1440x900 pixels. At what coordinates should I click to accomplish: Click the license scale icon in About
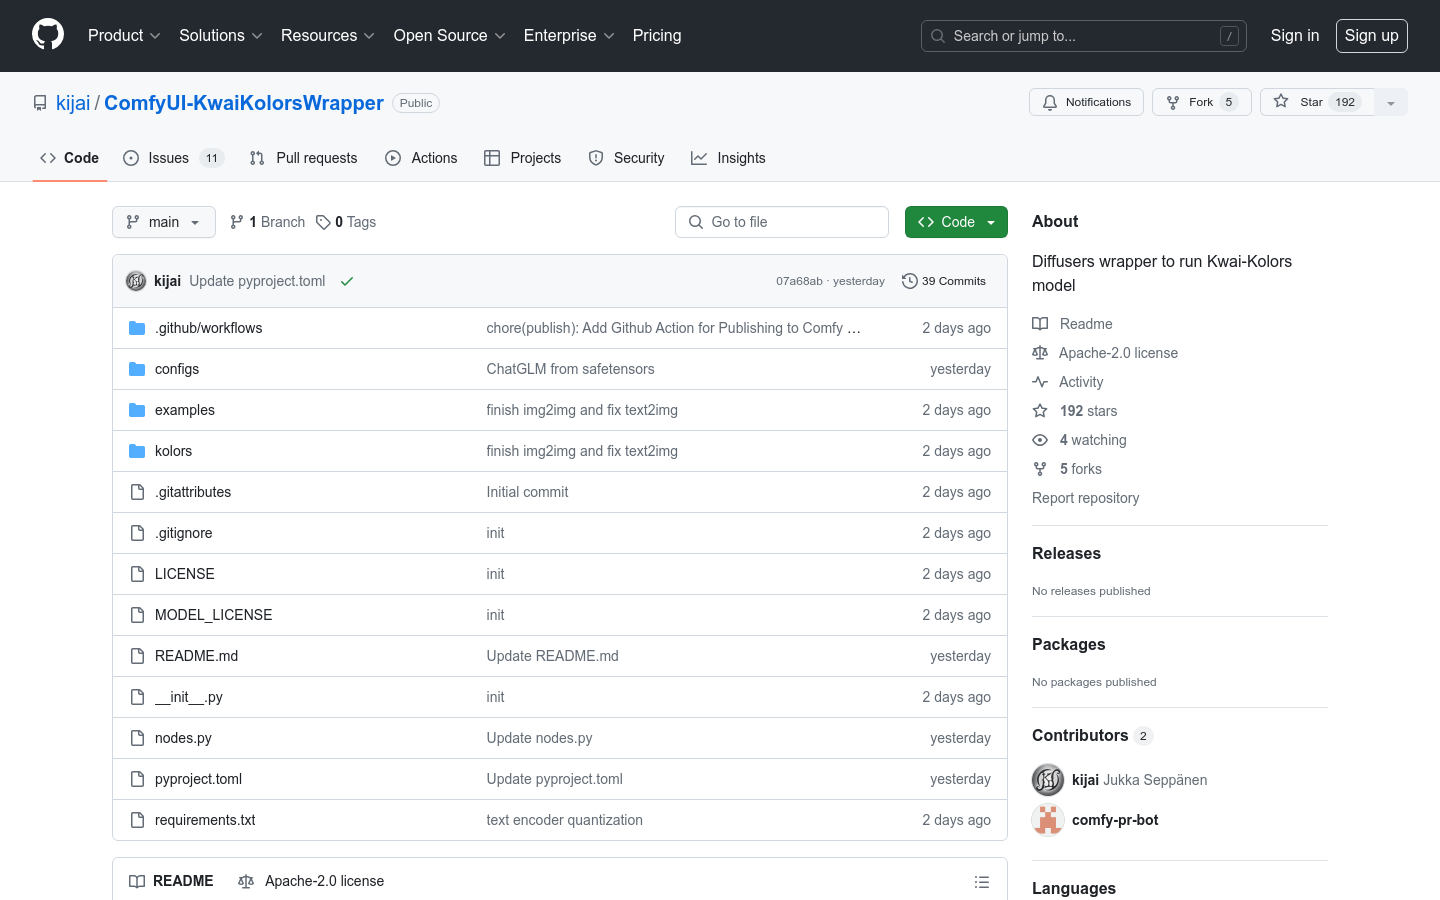pyautogui.click(x=1040, y=353)
